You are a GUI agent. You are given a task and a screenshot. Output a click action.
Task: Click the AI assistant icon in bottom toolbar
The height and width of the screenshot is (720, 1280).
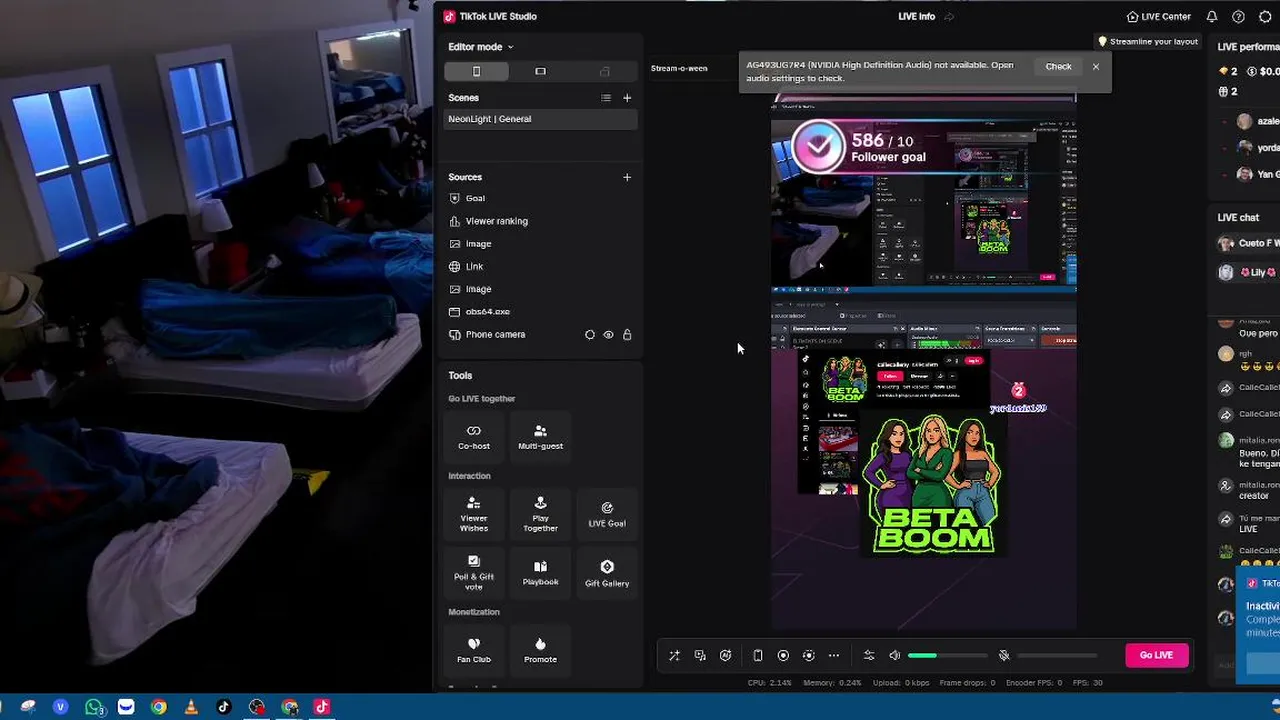click(x=726, y=656)
